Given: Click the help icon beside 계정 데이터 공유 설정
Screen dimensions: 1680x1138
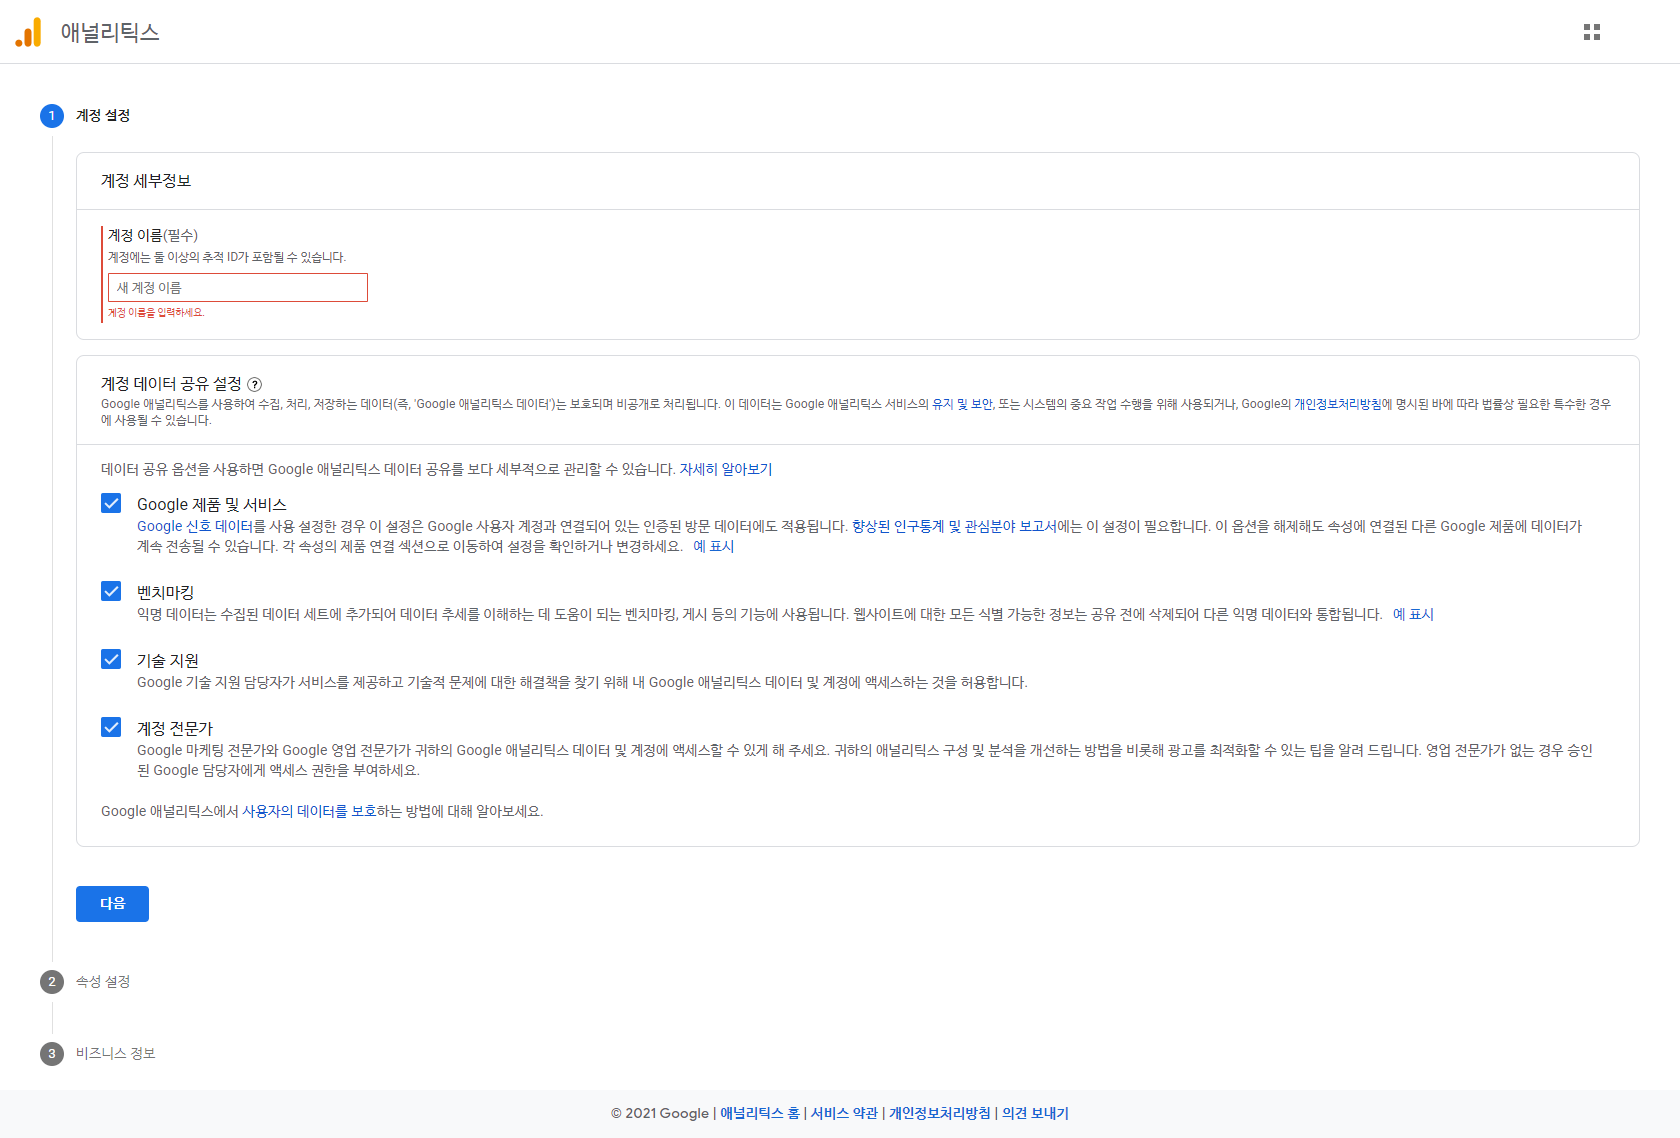Looking at the screenshot, I should (255, 384).
